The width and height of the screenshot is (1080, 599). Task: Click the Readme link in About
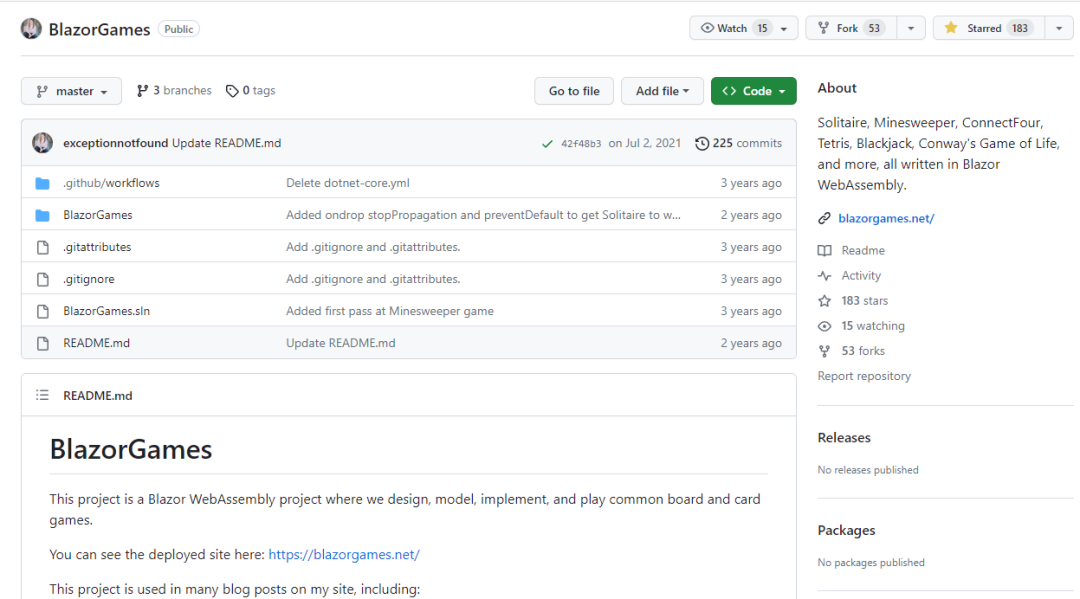click(x=863, y=251)
